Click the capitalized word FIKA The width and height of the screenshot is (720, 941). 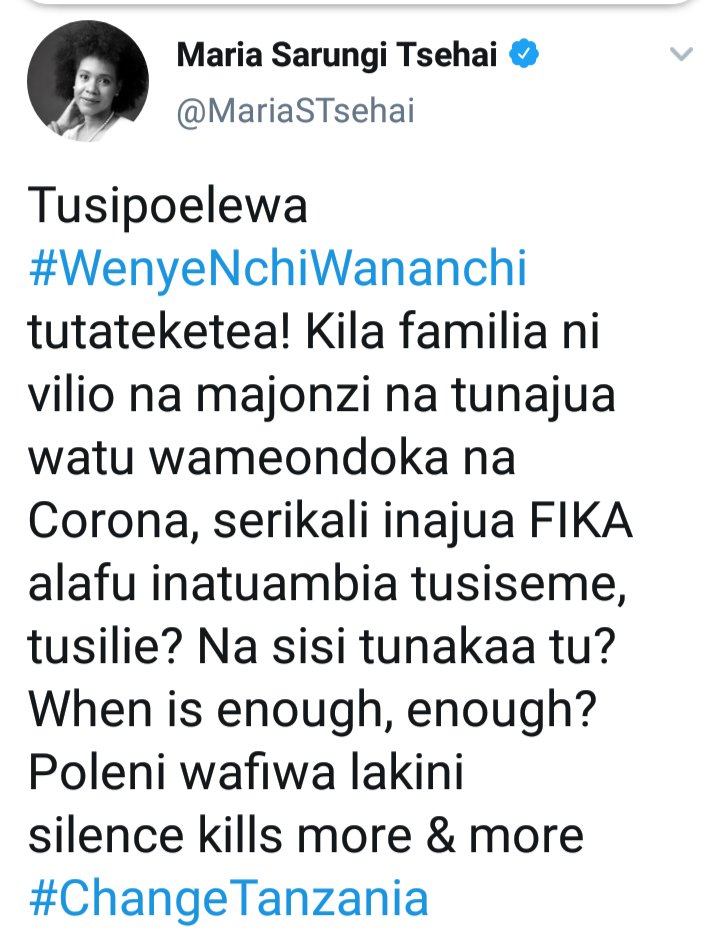coord(581,521)
